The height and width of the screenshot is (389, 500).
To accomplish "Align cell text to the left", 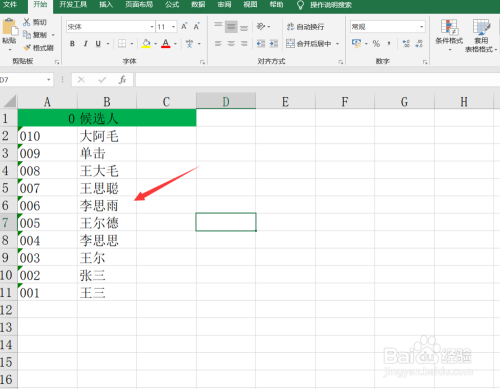I will click(x=218, y=43).
